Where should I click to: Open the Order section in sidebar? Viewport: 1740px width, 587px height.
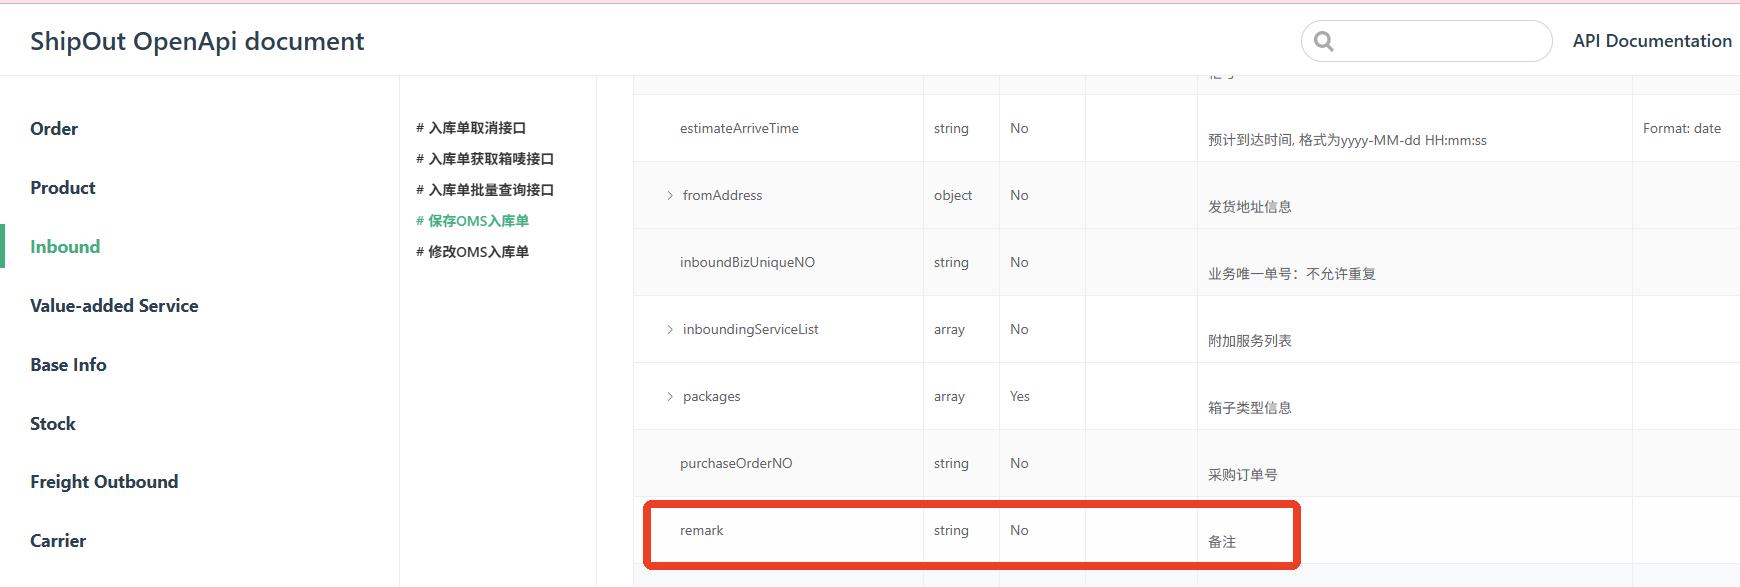click(54, 129)
